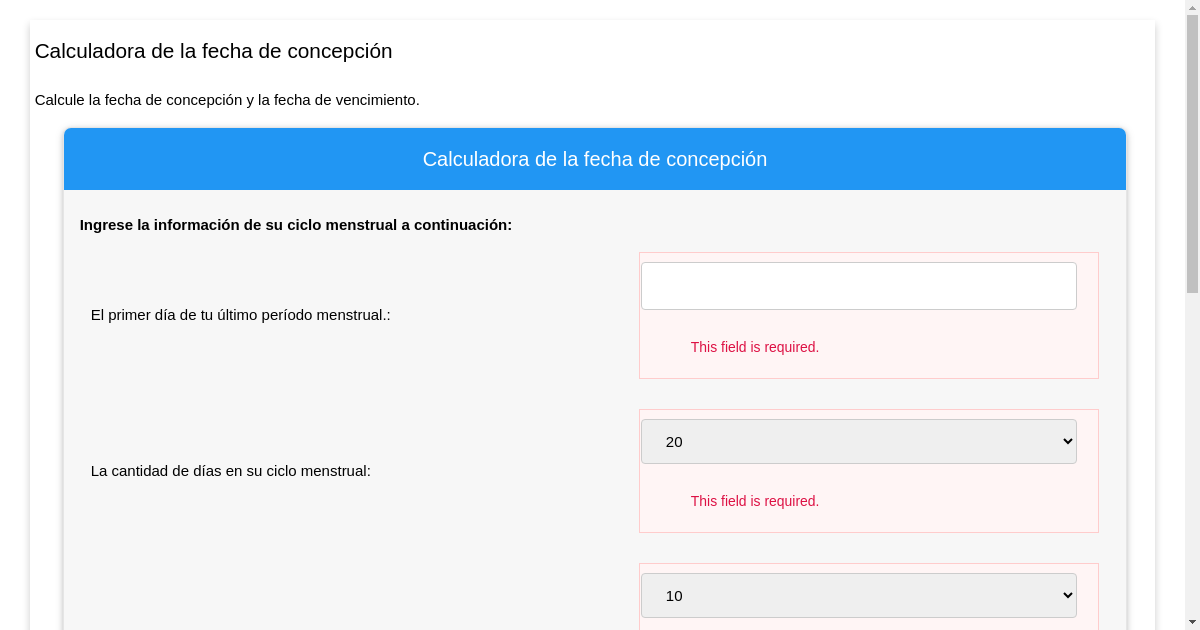The height and width of the screenshot is (630, 1200).
Task: Click the second 'This field is required' warning
Action: click(755, 501)
